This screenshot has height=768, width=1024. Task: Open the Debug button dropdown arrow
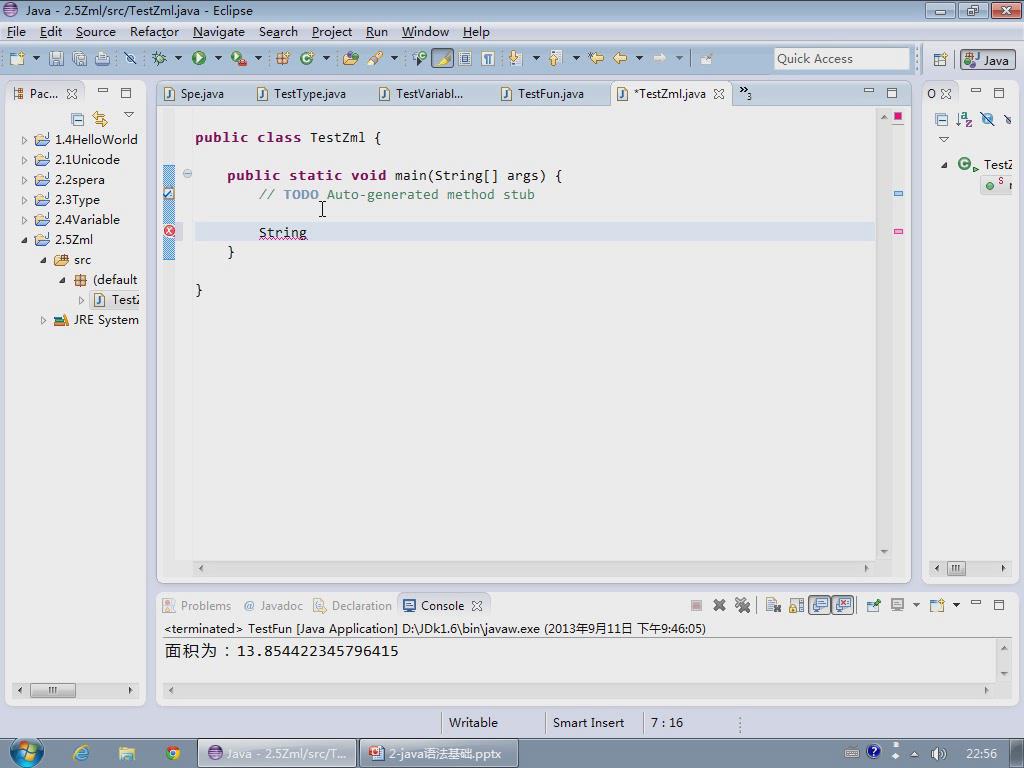(x=178, y=59)
